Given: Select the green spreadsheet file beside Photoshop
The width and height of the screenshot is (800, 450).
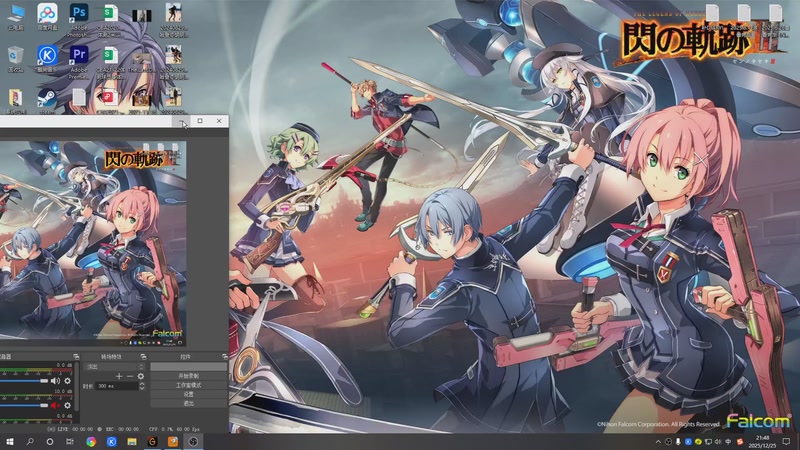Looking at the screenshot, I should click(x=110, y=19).
